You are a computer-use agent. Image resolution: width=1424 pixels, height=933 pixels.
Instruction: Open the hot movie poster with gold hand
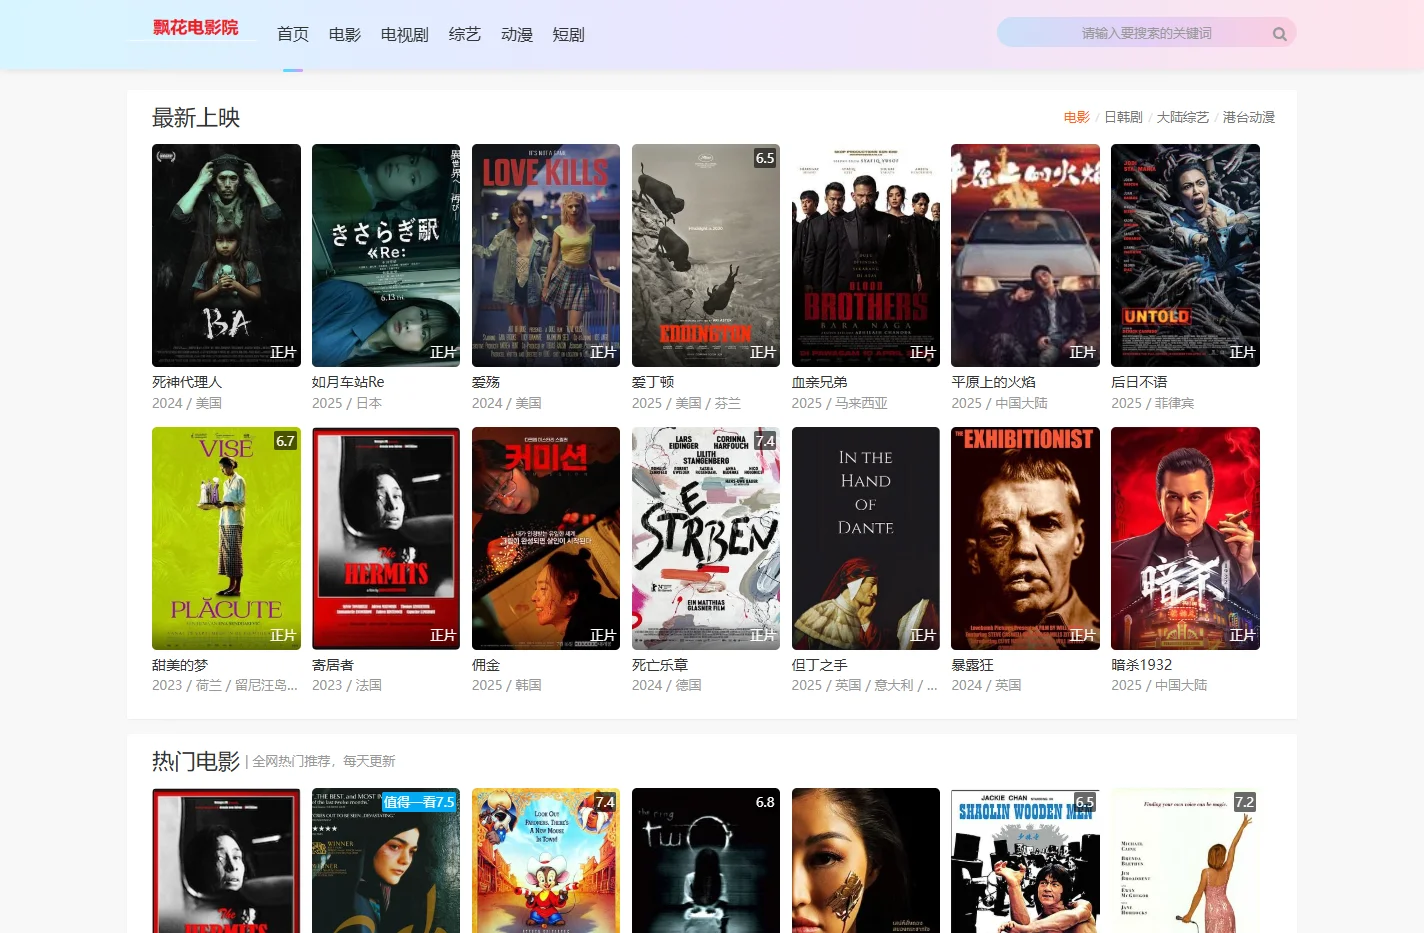click(866, 861)
